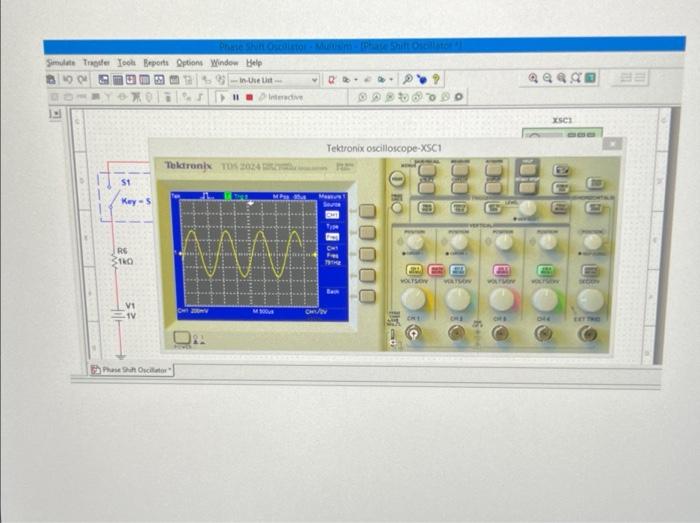This screenshot has width=700, height=523.
Task: Select the Phase Shift Oscillator design tab
Action: coord(131,370)
